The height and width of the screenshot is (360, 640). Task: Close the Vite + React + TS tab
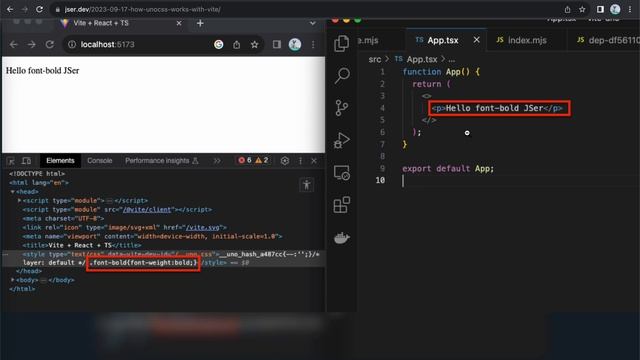click(179, 23)
